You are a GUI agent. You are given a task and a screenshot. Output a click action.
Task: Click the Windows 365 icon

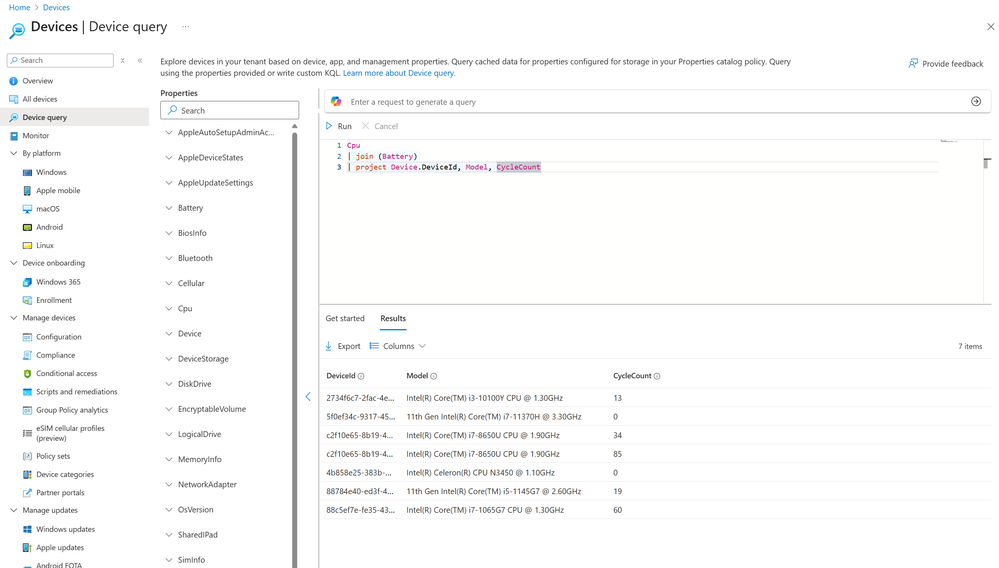tap(27, 282)
